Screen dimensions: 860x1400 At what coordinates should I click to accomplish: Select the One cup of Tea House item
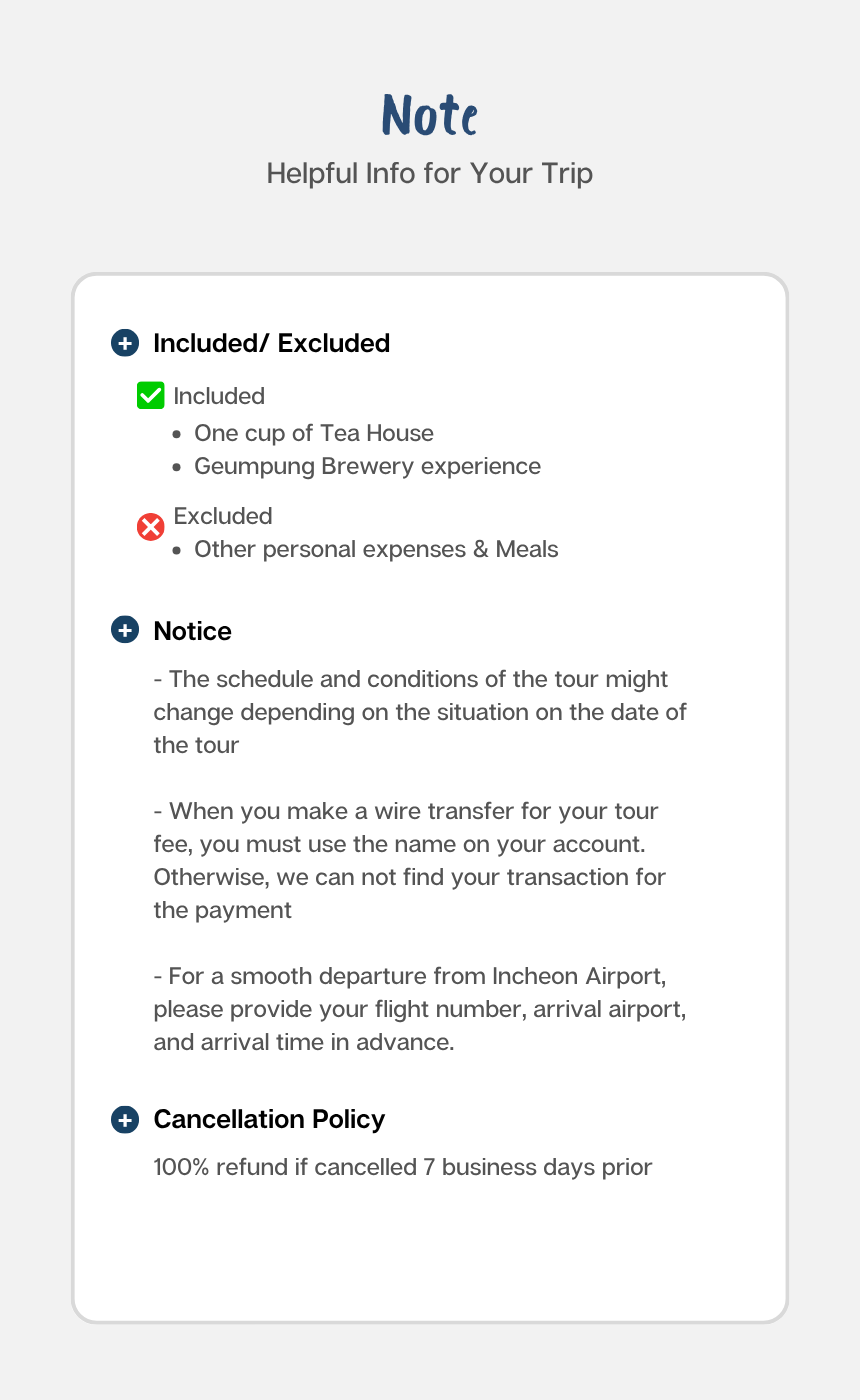pyautogui.click(x=314, y=433)
